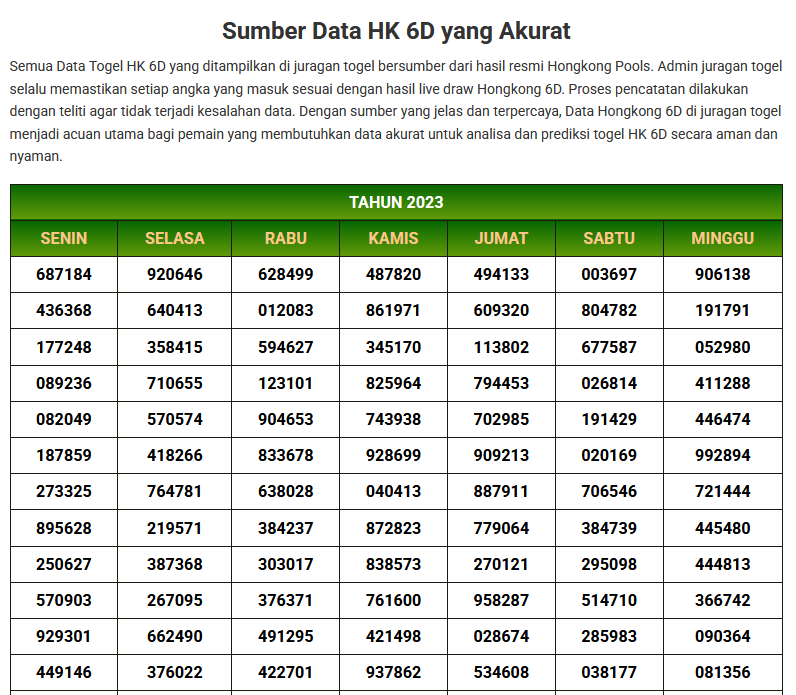The width and height of the screenshot is (796, 695).
Task: Click the cell with number 081356
Action: click(x=723, y=672)
